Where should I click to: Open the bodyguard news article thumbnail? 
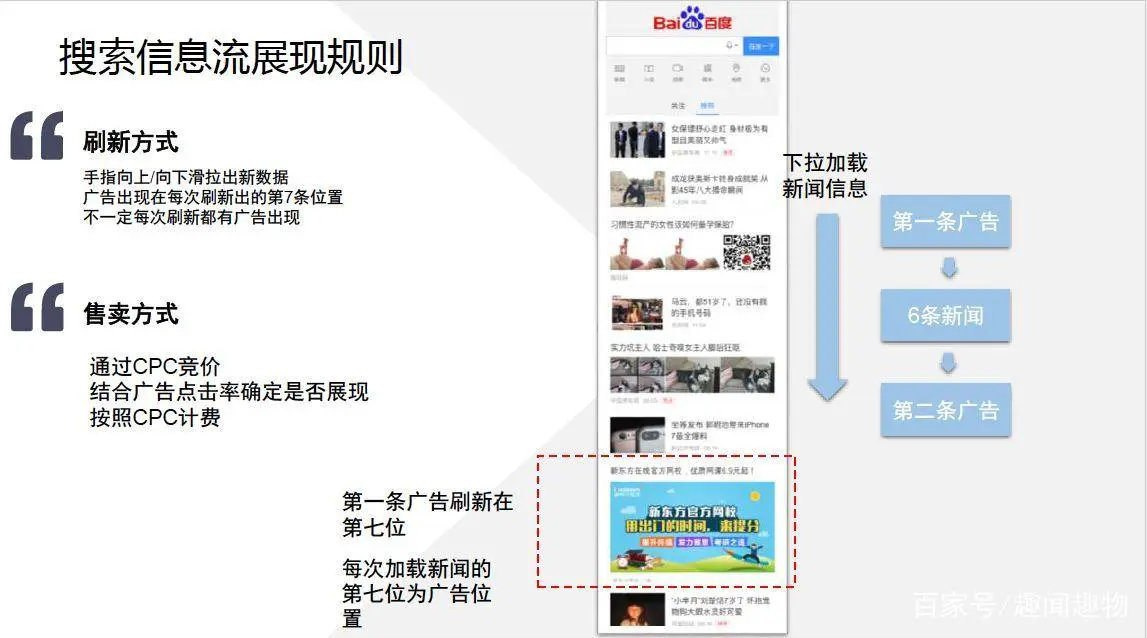[637, 140]
